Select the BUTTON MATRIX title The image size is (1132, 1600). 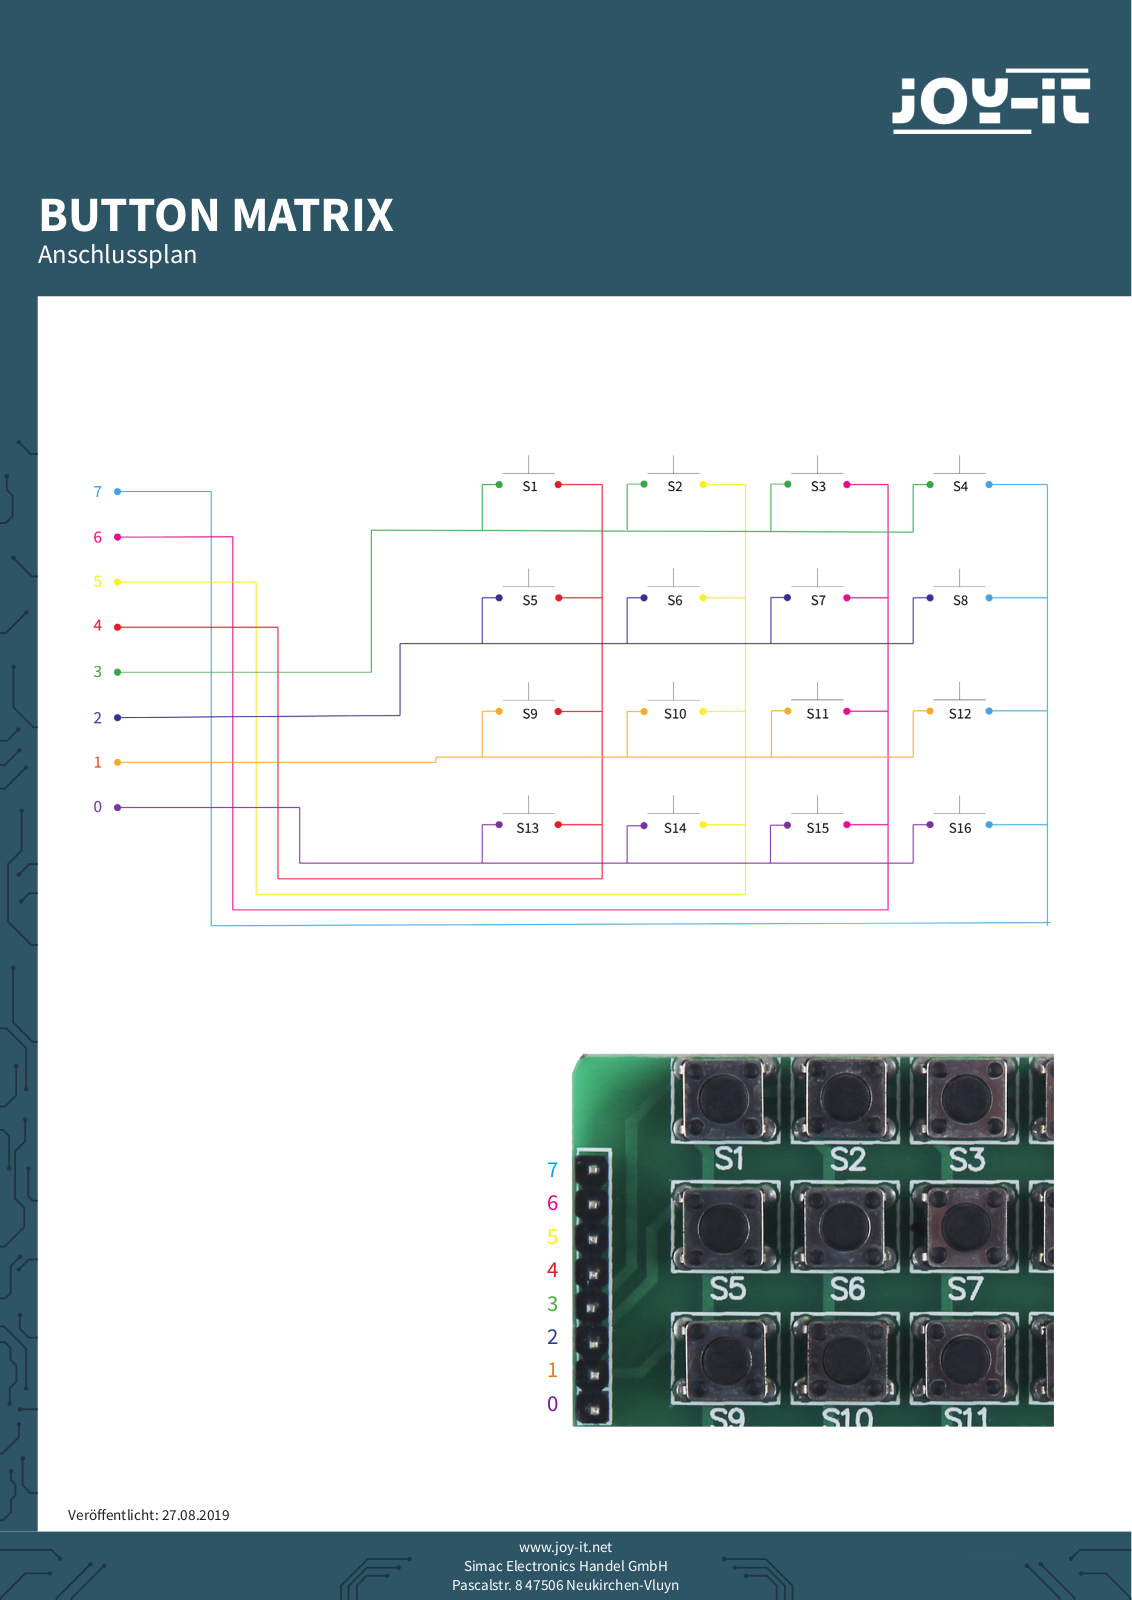point(216,215)
